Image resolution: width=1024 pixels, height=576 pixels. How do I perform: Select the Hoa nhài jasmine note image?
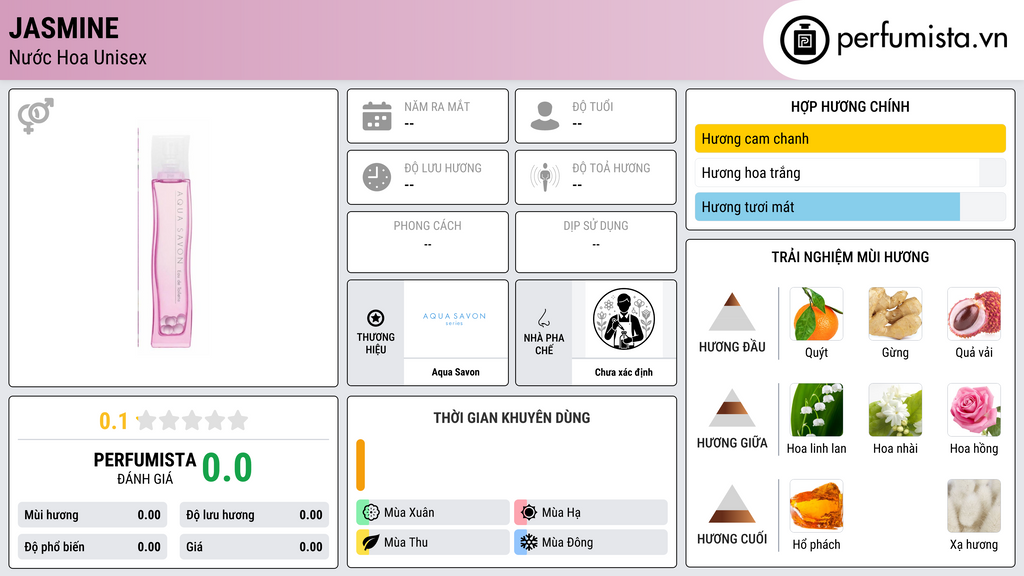[x=895, y=410]
